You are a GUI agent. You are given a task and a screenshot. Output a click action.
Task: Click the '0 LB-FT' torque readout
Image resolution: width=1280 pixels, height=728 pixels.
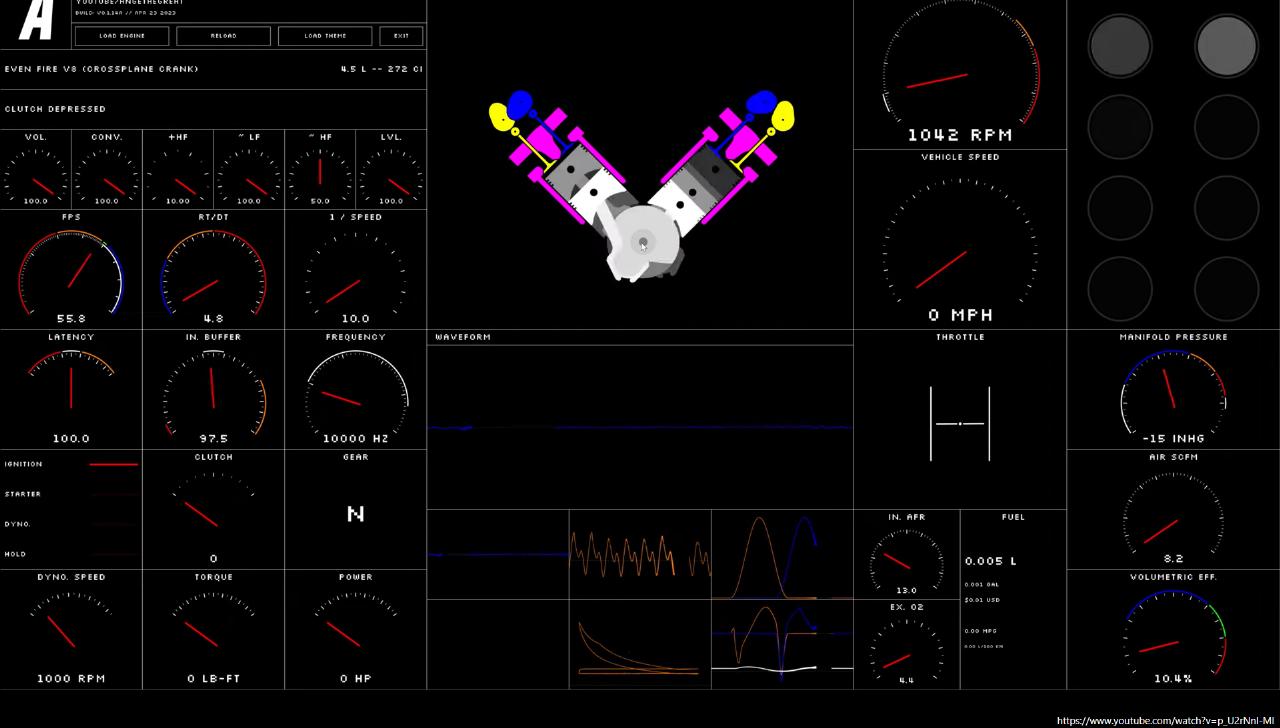[x=213, y=678]
